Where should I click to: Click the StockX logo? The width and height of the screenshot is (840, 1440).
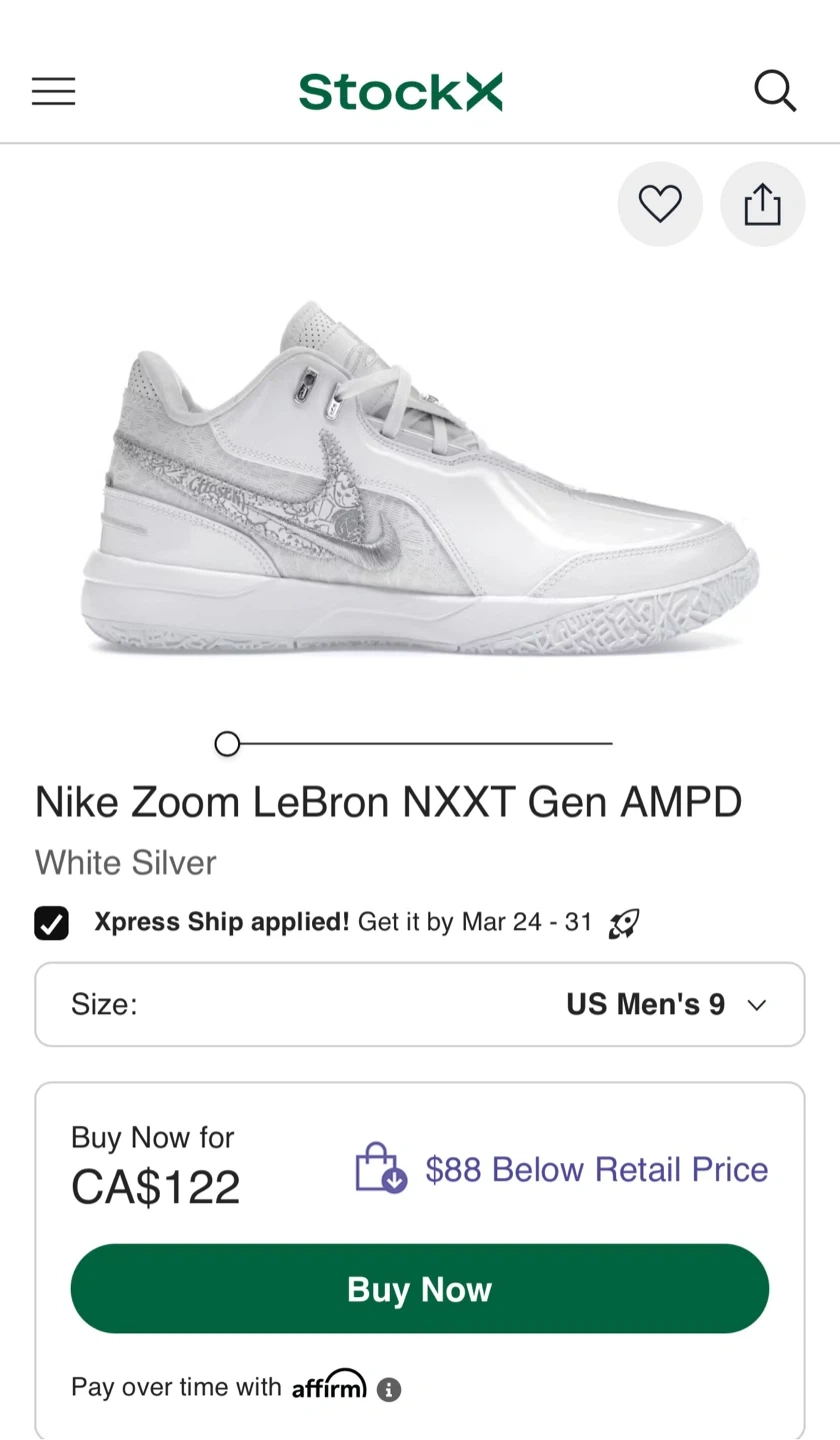400,92
